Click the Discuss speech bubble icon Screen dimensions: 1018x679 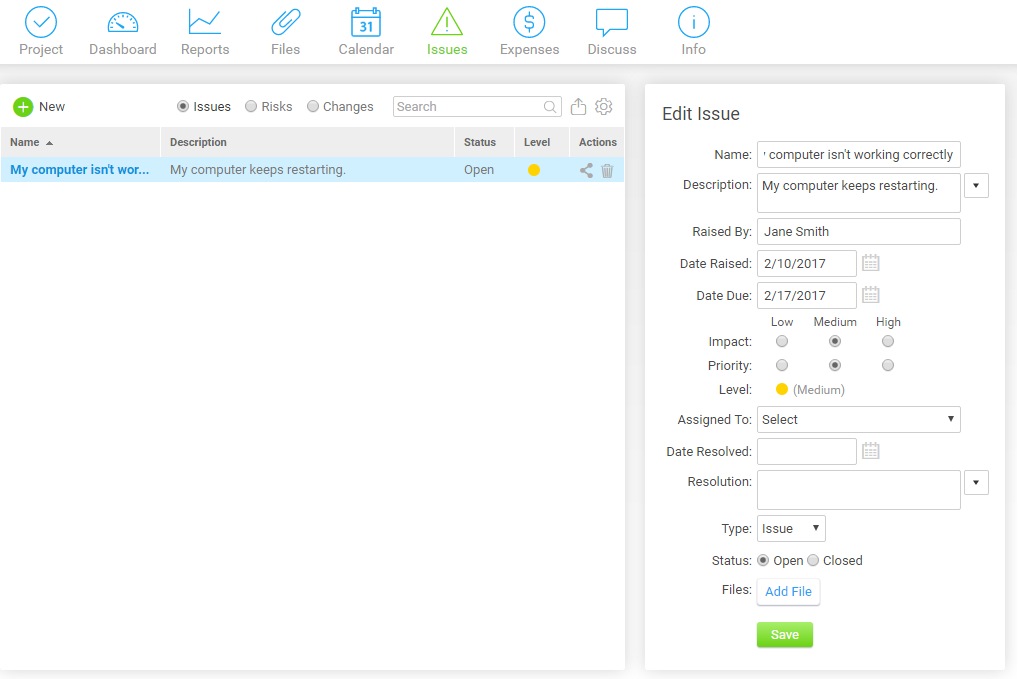(x=612, y=22)
